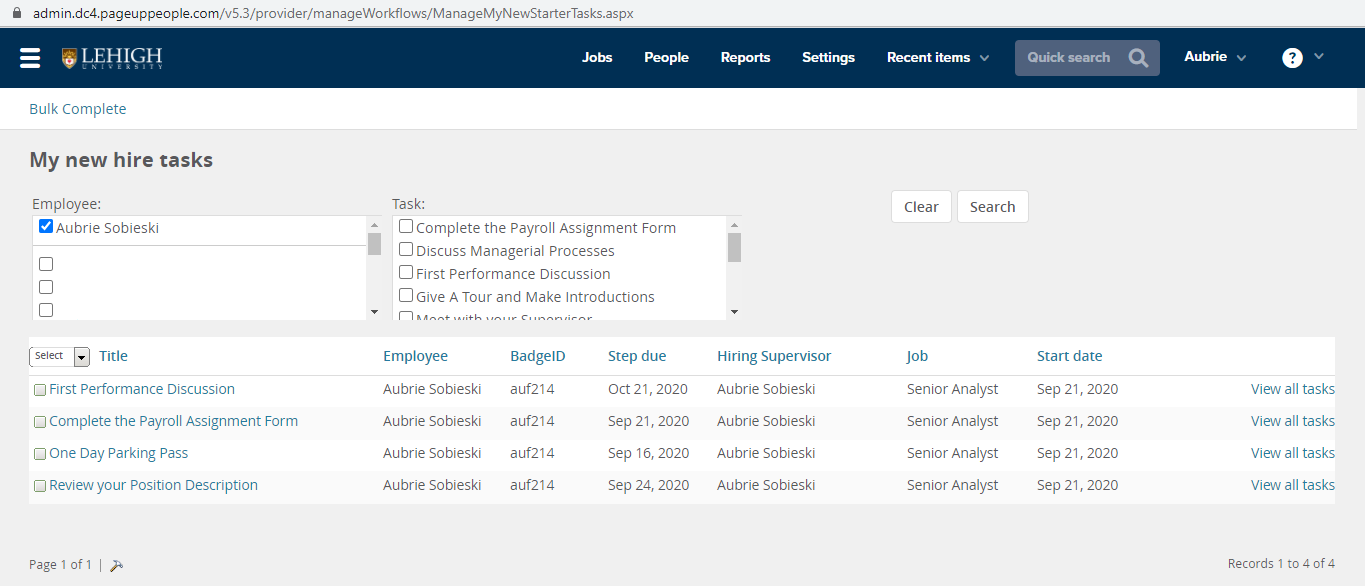
Task: Click the Search button
Action: [992, 207]
